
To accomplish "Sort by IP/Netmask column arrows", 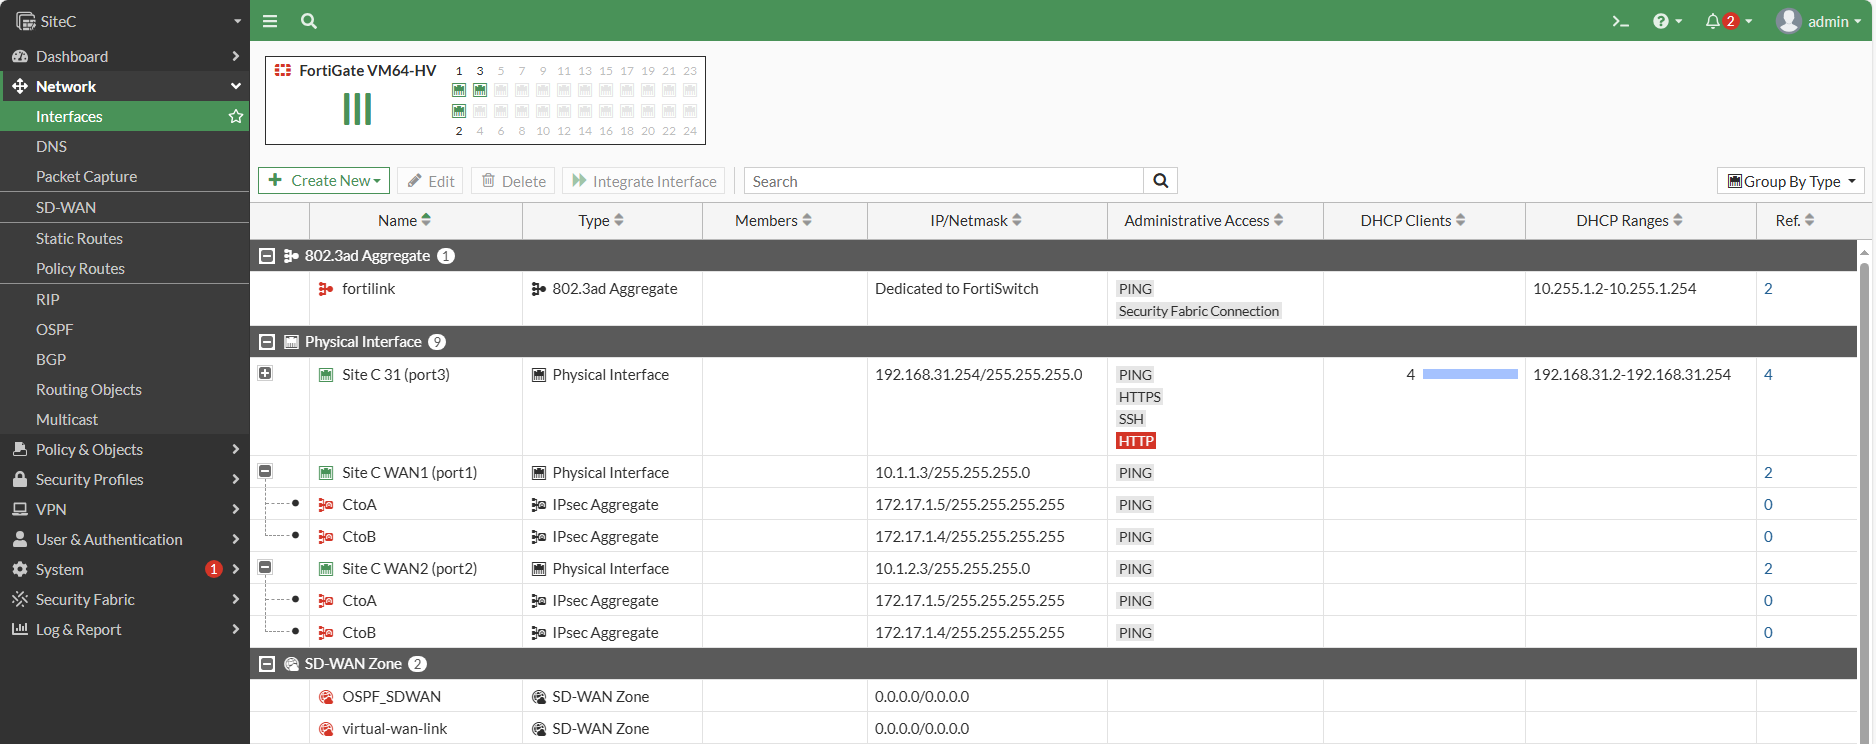I will click(1017, 220).
